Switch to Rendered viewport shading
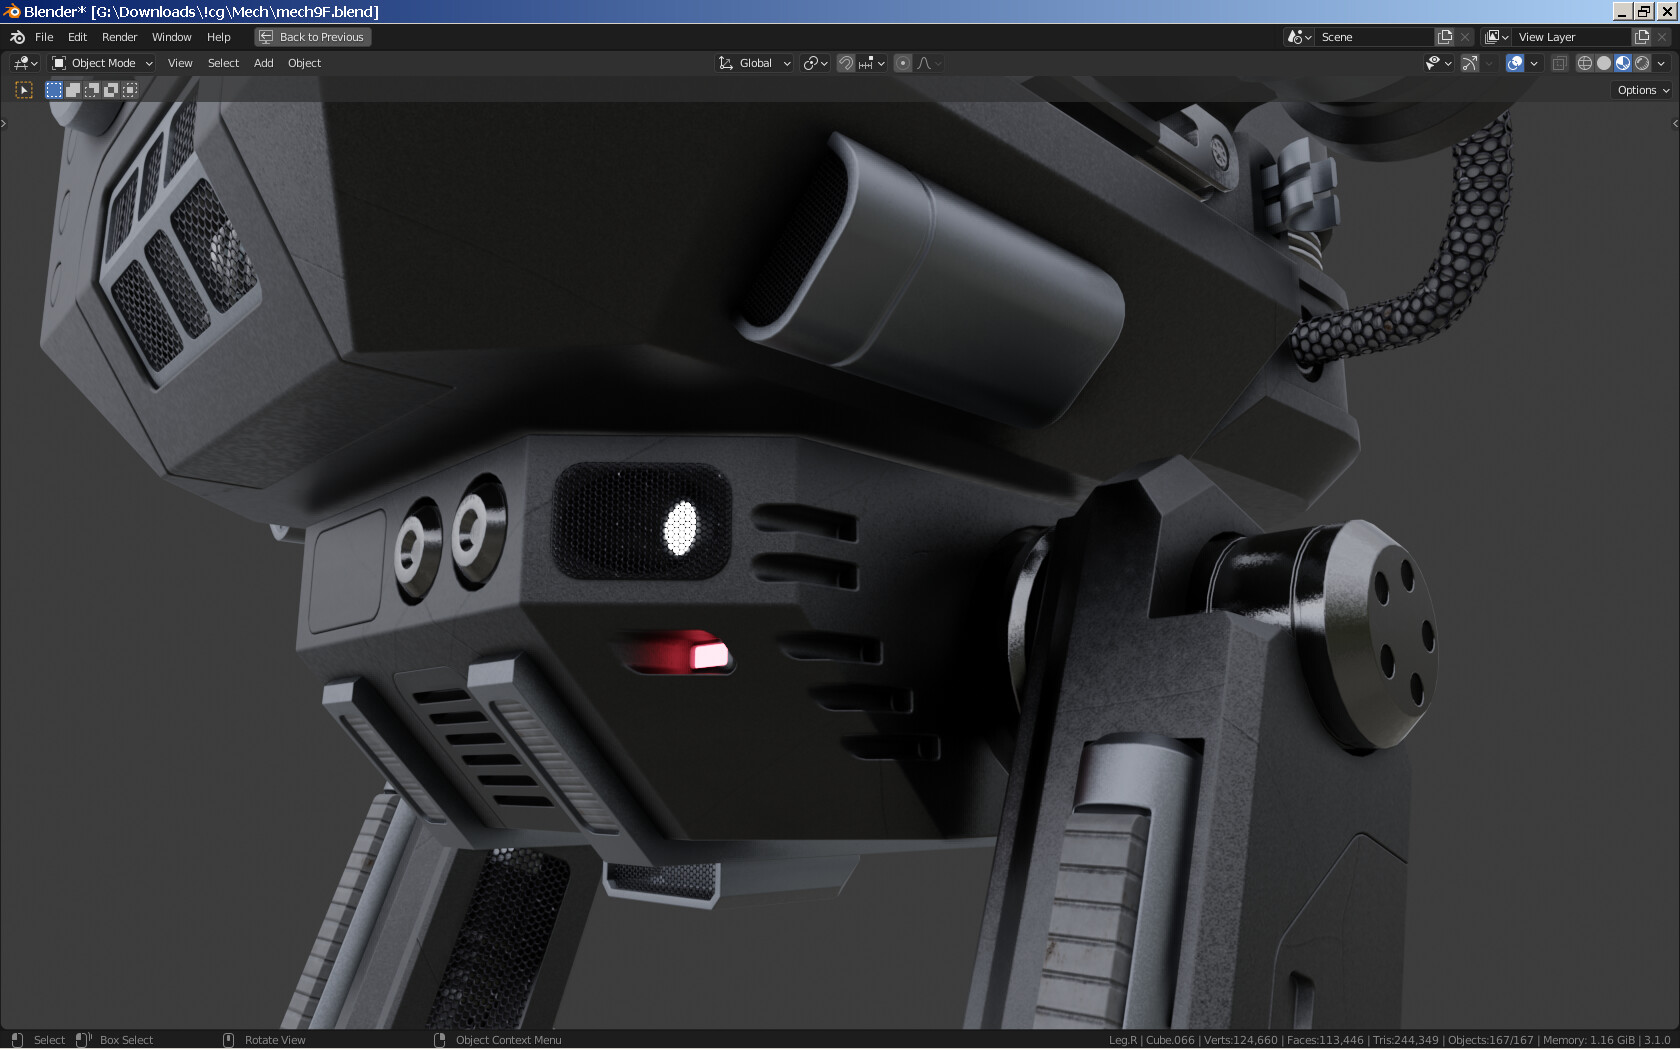Viewport: 1680px width, 1050px height. tap(1643, 63)
